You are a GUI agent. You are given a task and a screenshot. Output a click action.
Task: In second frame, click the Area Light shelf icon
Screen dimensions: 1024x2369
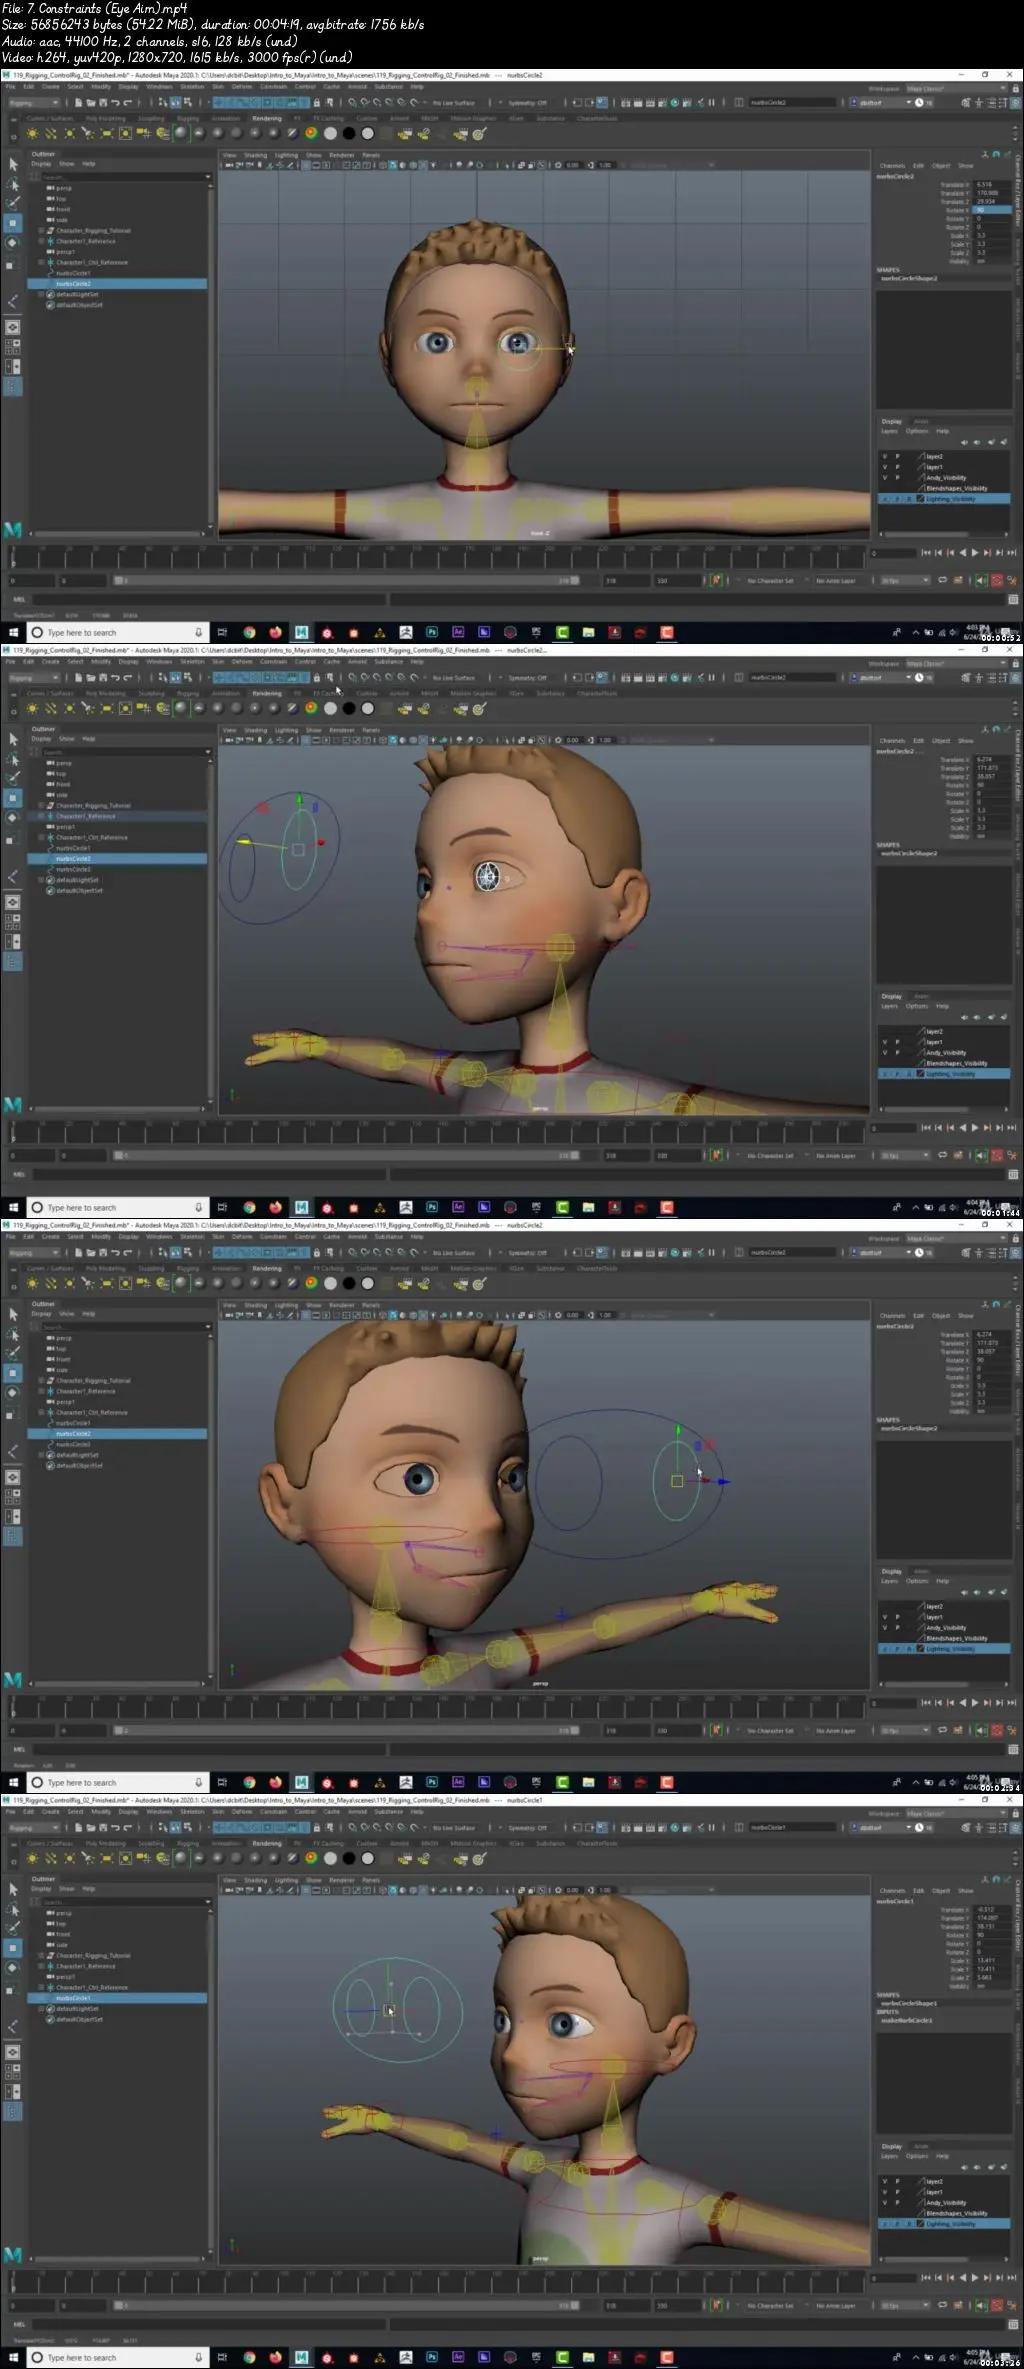tap(107, 708)
